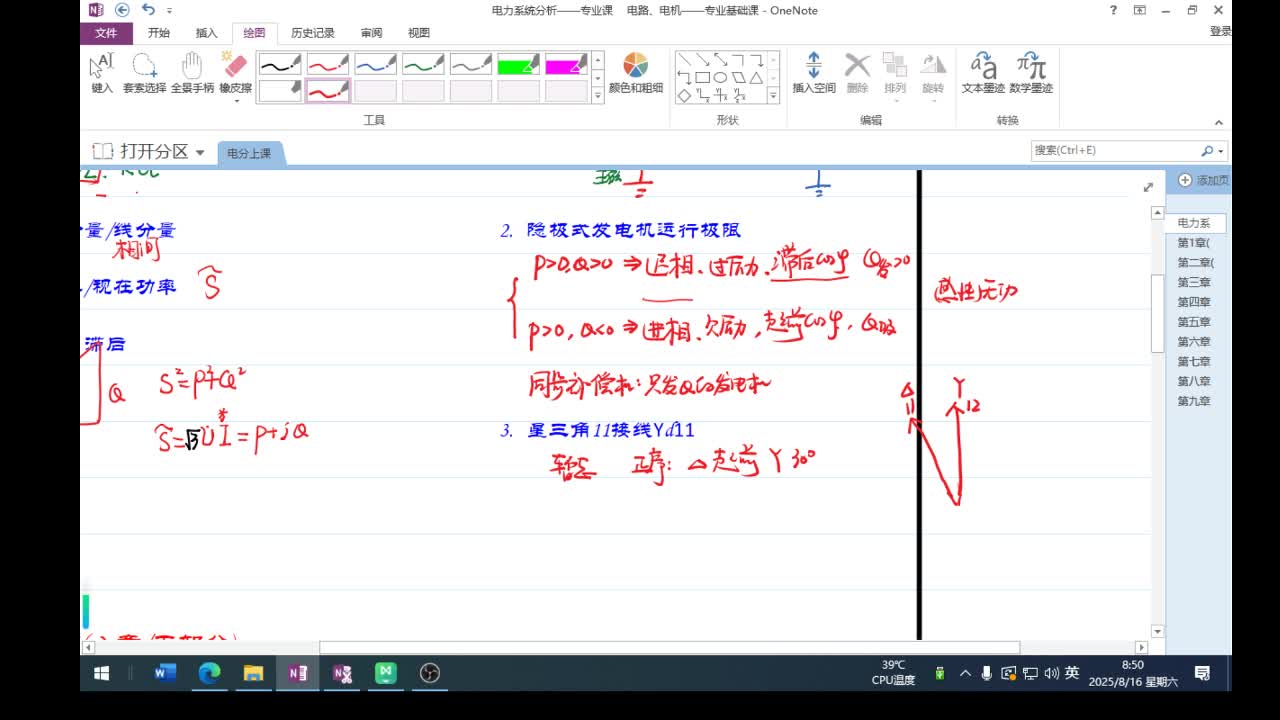Switch to the 视图 View tab
1280x720 pixels.
tap(419, 33)
